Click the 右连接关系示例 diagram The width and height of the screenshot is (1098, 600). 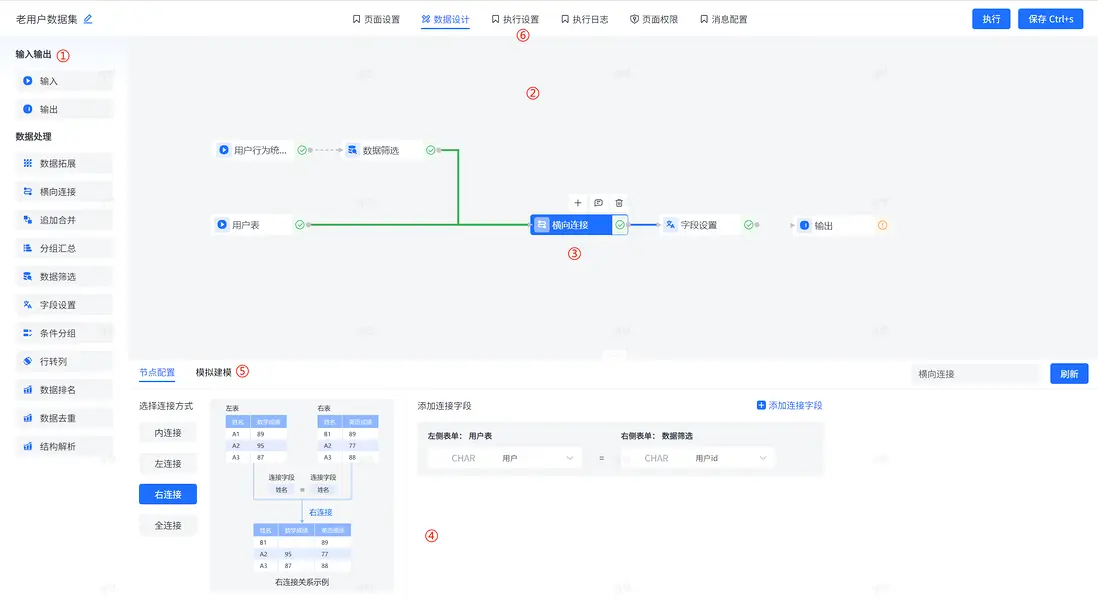[302, 495]
